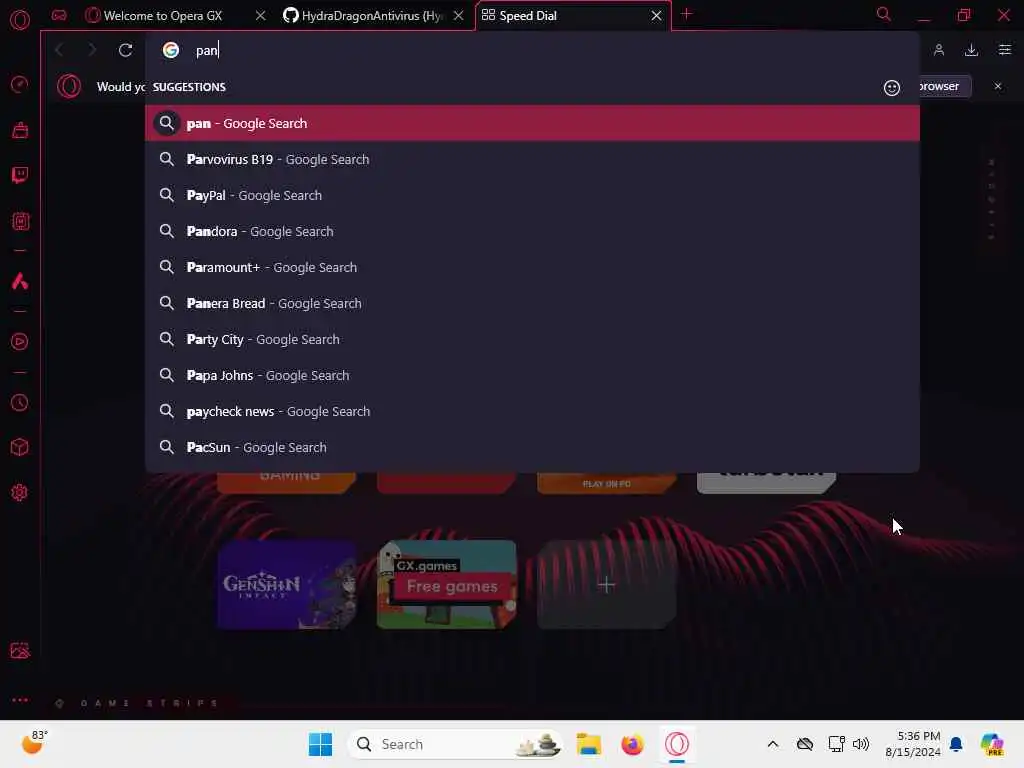The width and height of the screenshot is (1024, 768).
Task: Open File Explorer from taskbar
Action: click(588, 744)
